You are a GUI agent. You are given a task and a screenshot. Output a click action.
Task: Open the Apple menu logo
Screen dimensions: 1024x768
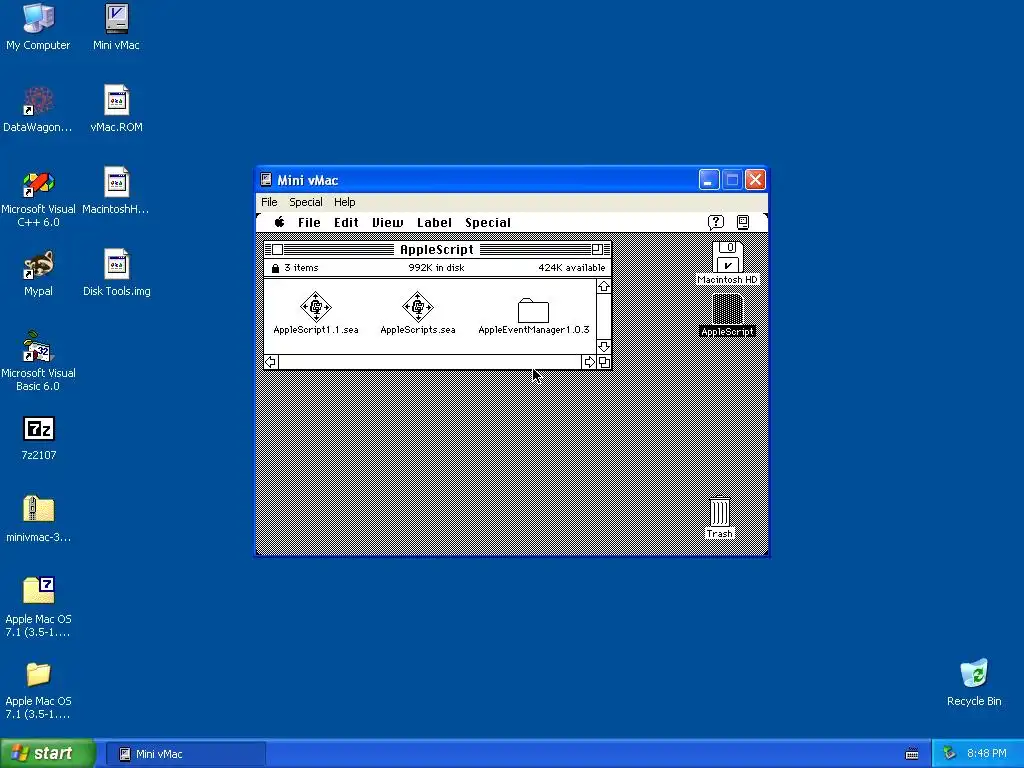(280, 222)
